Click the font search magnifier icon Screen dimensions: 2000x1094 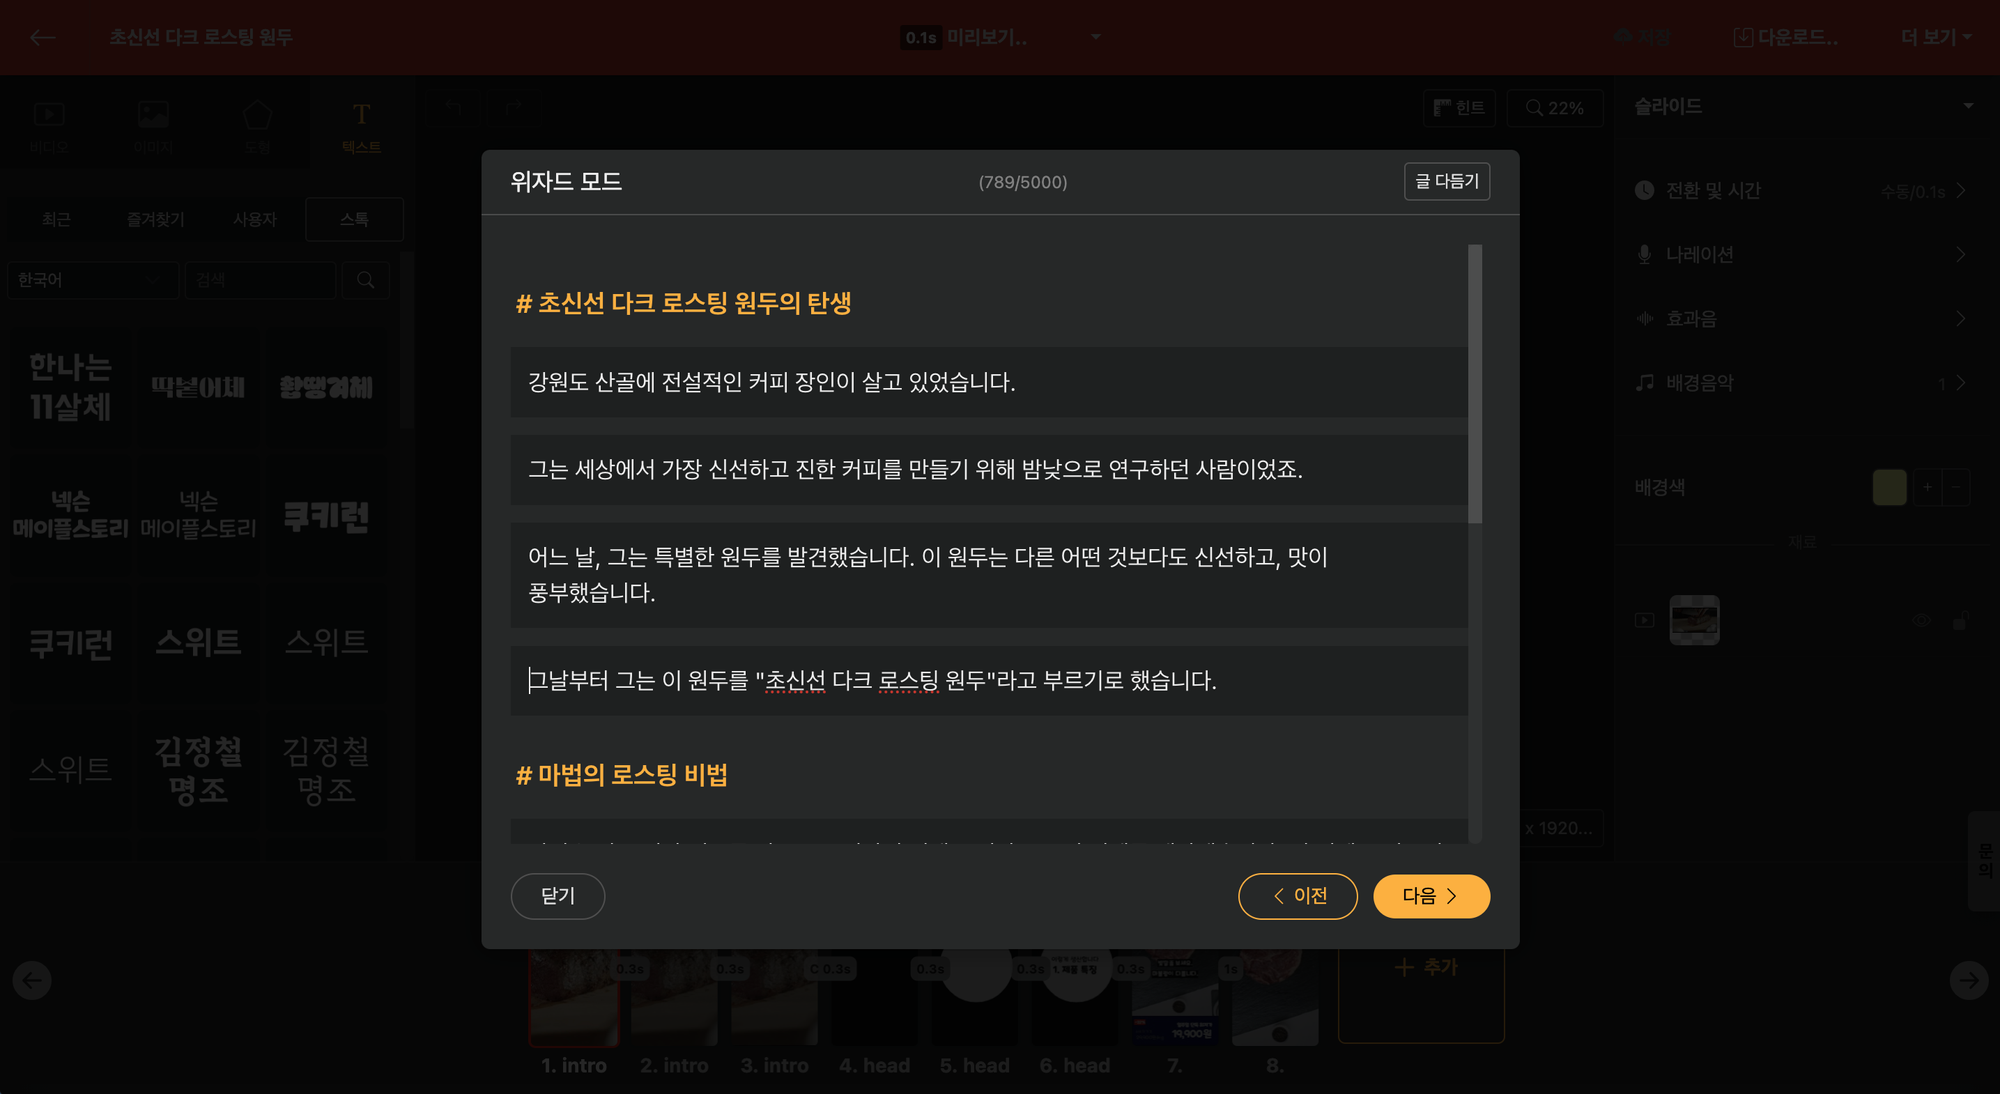pos(366,280)
